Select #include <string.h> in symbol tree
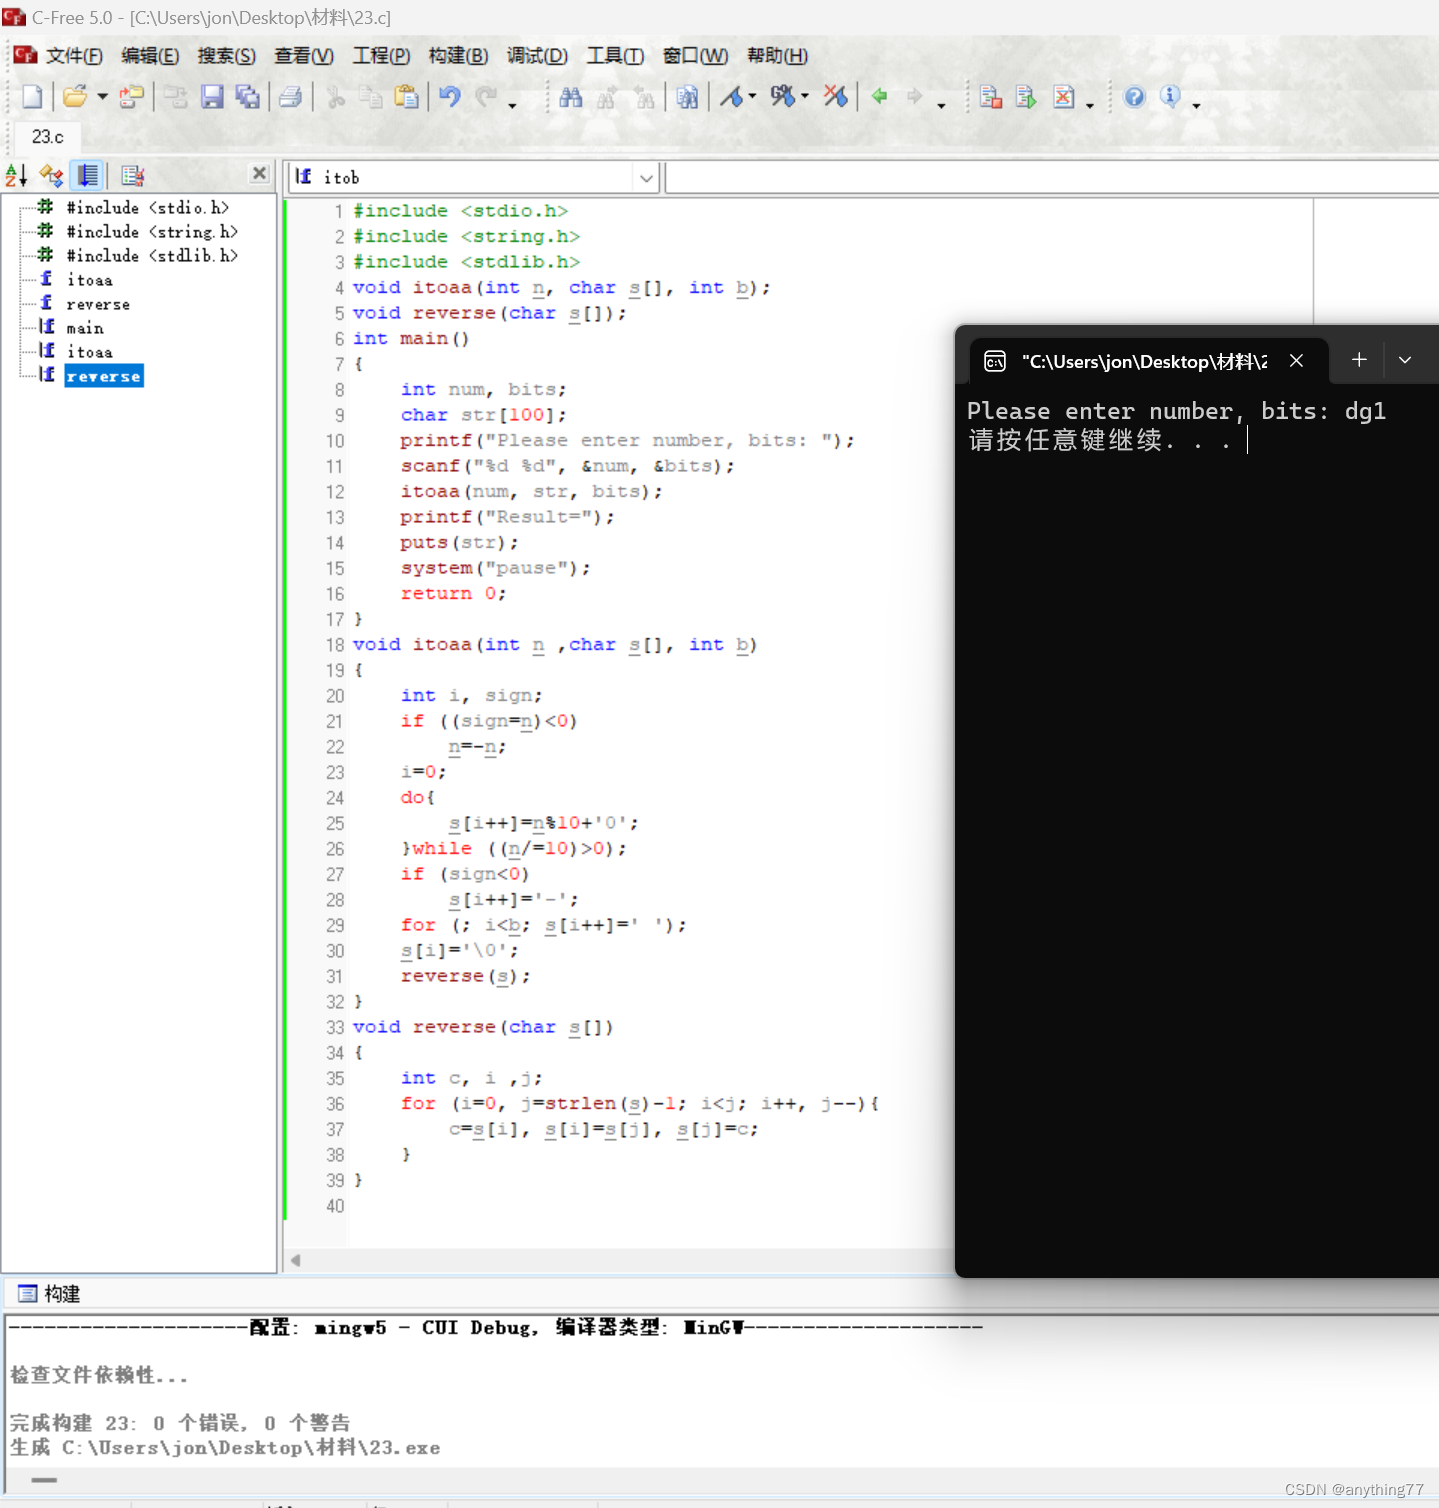Screen dimensions: 1439x1508 (151, 232)
